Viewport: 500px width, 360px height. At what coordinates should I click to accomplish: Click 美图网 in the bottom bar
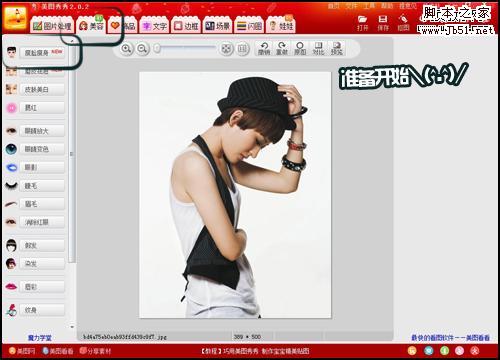(22, 351)
